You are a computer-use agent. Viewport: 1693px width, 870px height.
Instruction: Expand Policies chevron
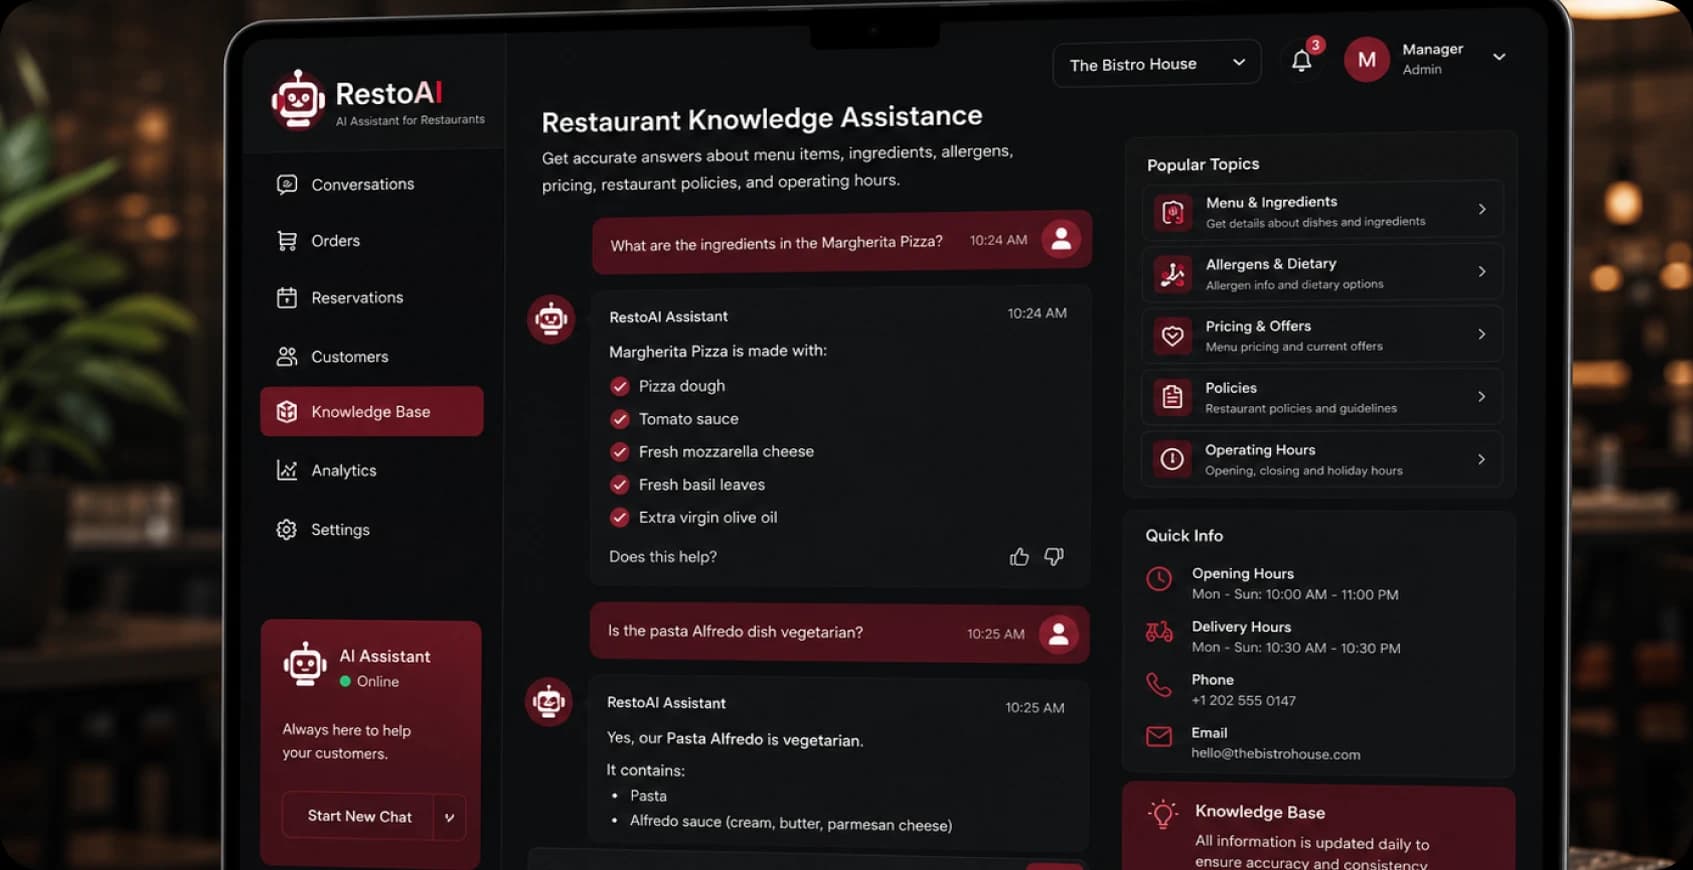[x=1482, y=396]
